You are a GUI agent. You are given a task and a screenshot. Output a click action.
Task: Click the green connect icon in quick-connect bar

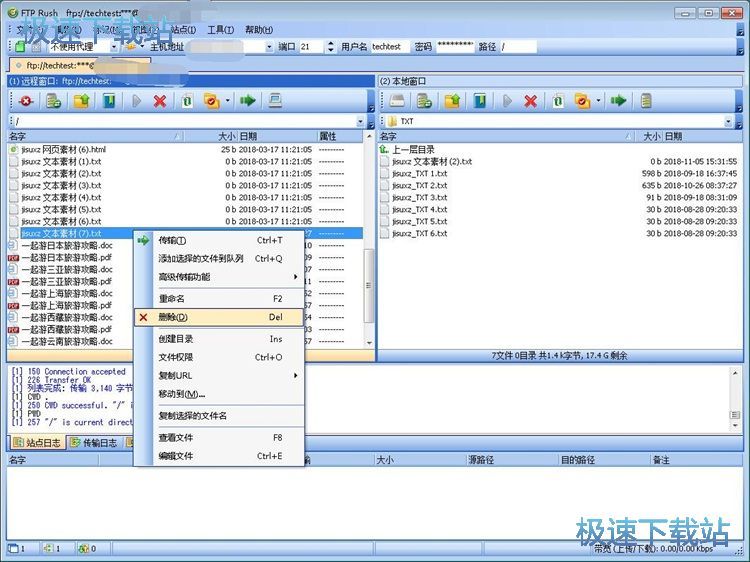coord(20,46)
